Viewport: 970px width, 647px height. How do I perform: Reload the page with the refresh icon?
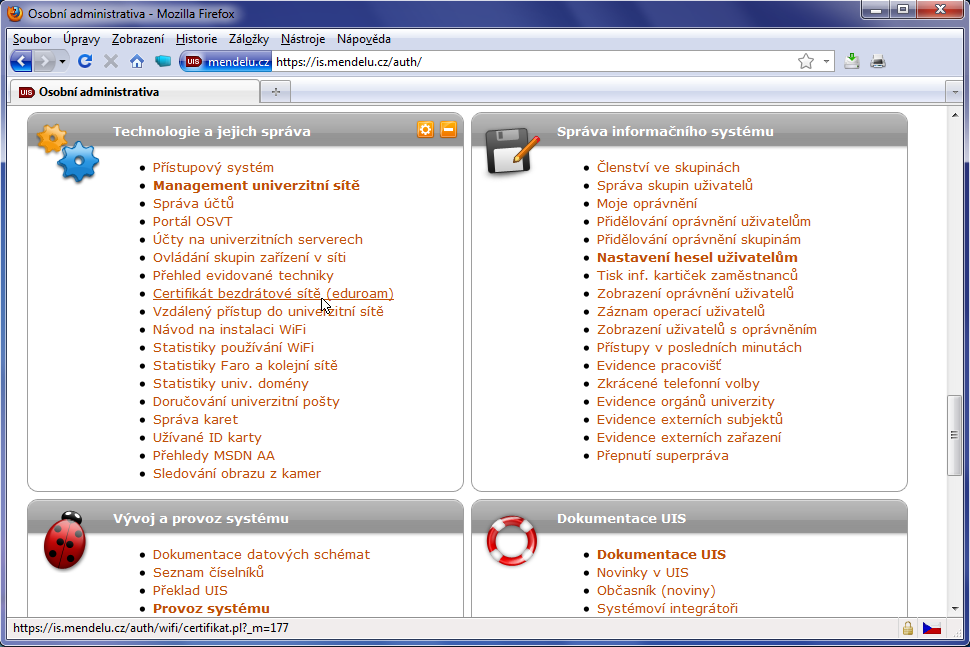[x=85, y=61]
